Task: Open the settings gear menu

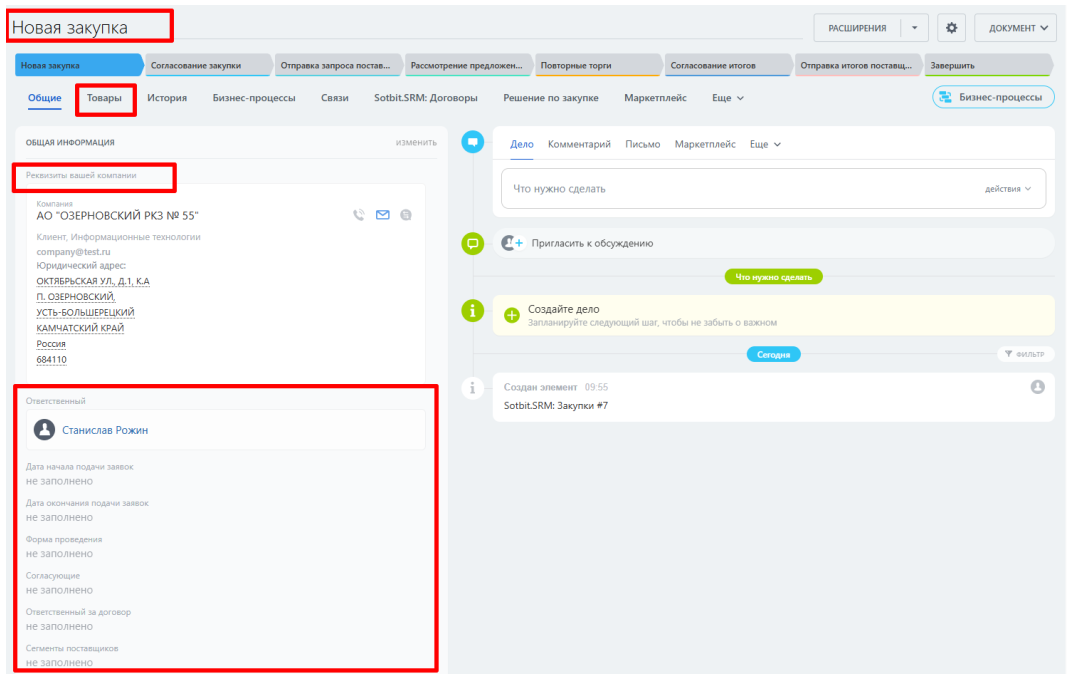Action: [951, 28]
